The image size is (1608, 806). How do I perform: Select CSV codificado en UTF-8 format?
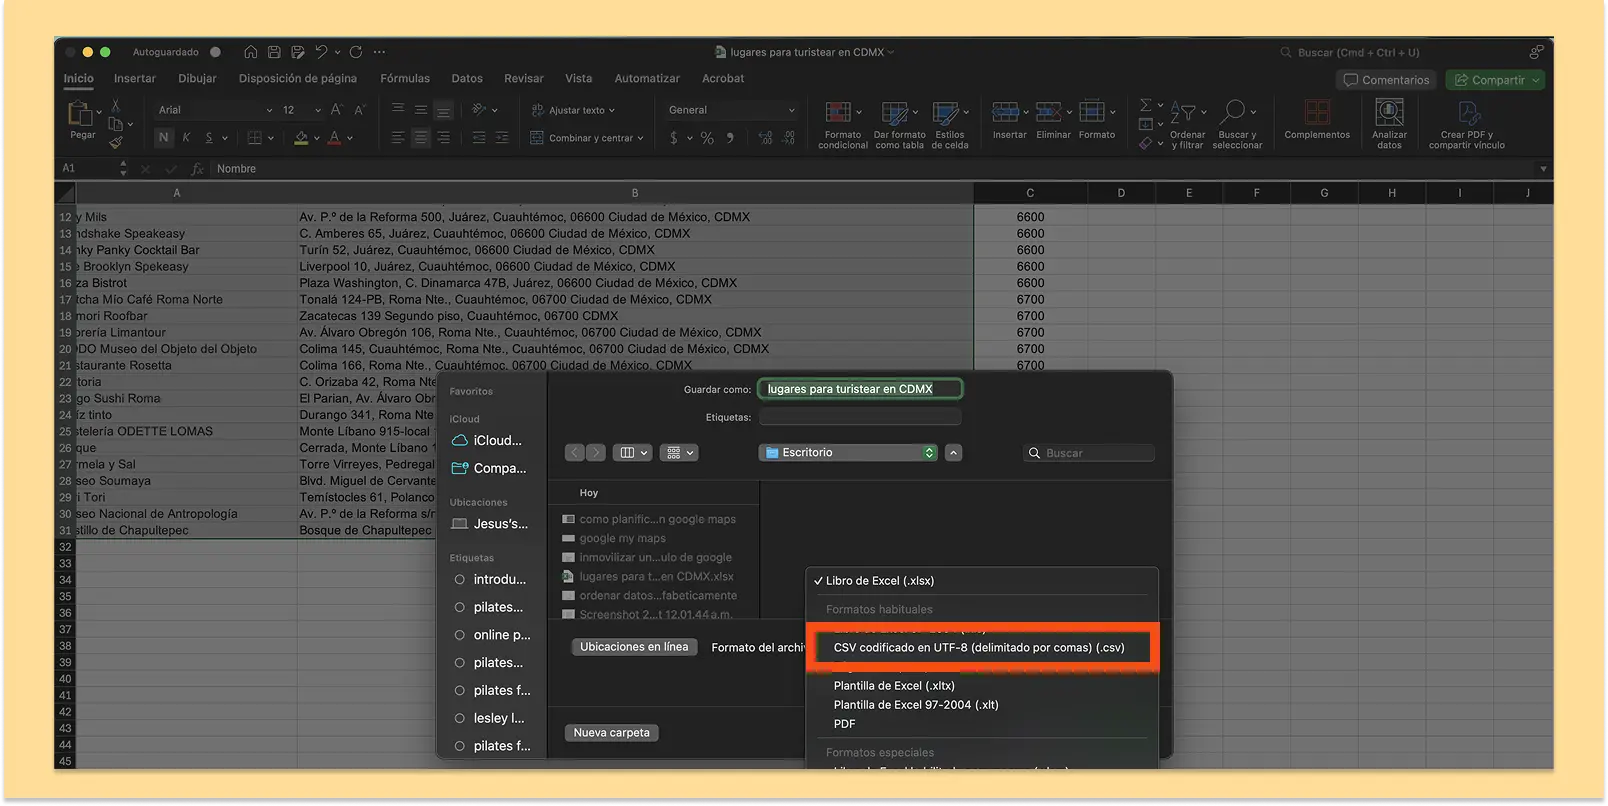pyautogui.click(x=979, y=647)
